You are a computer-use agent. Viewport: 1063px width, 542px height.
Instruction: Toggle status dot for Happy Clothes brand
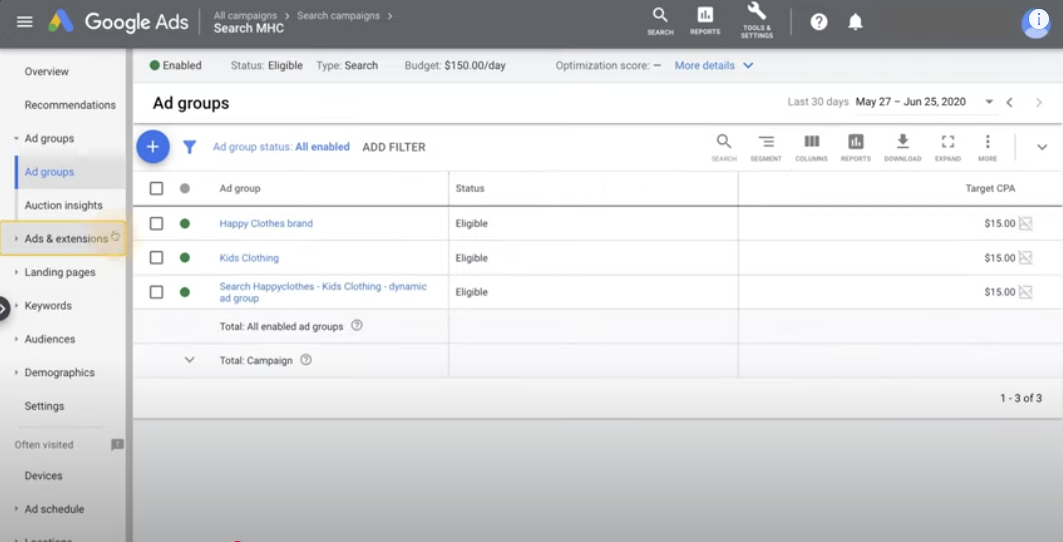coord(184,223)
